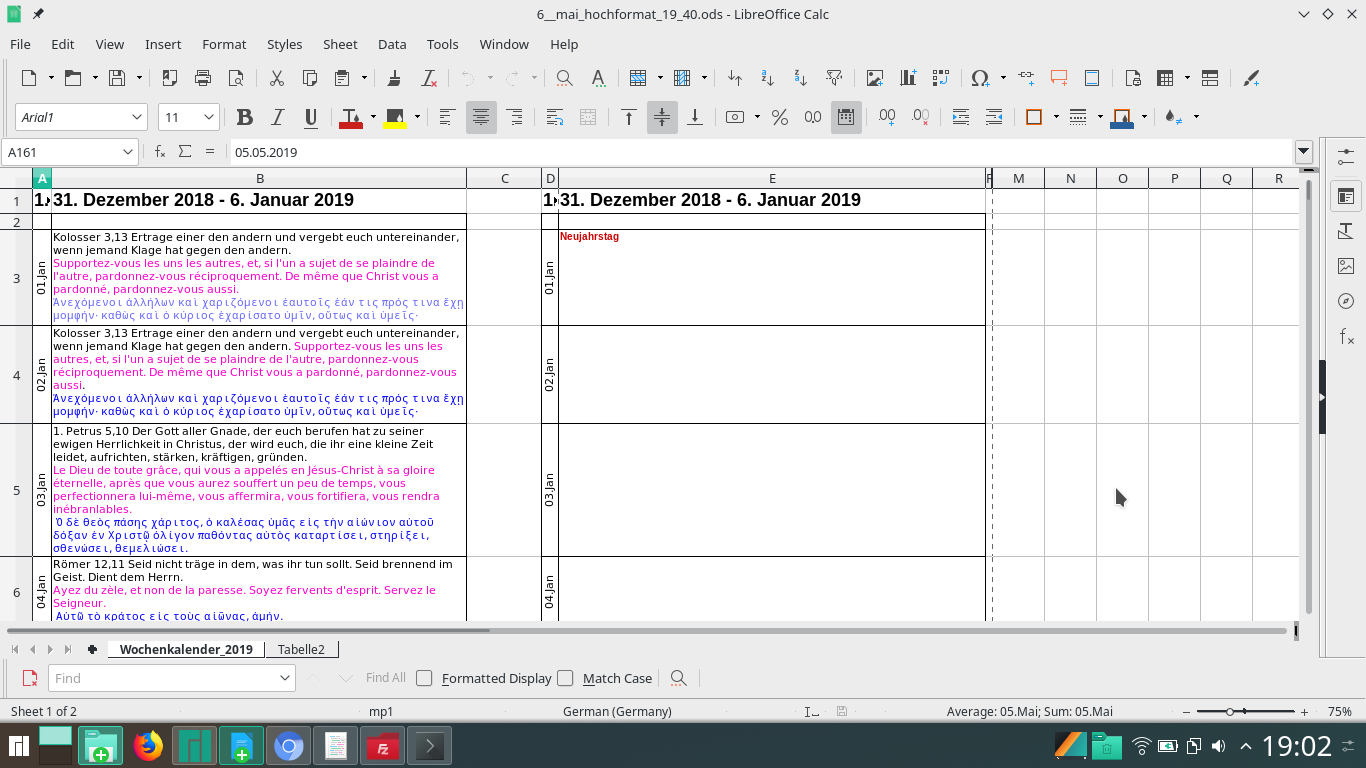Select the Center Horizontally alignment icon
Viewport: 1366px width, 768px height.
click(x=481, y=117)
